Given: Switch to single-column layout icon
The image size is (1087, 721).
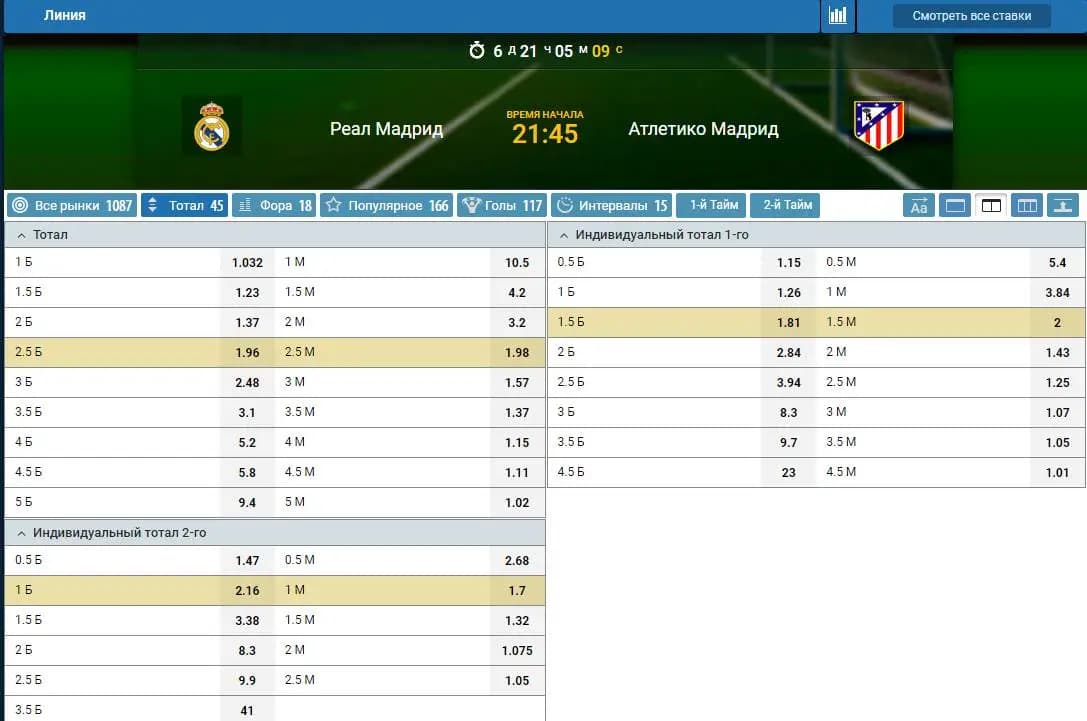Looking at the screenshot, I should (x=955, y=205).
